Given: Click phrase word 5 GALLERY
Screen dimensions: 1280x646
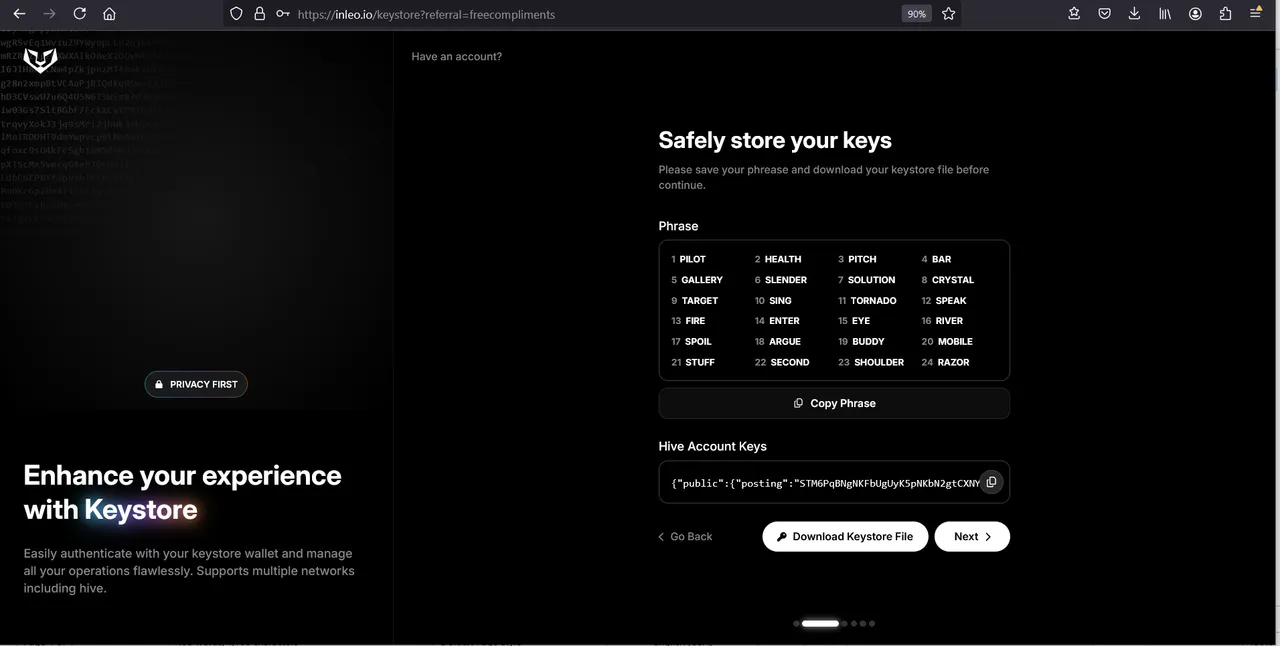Looking at the screenshot, I should (x=697, y=280).
